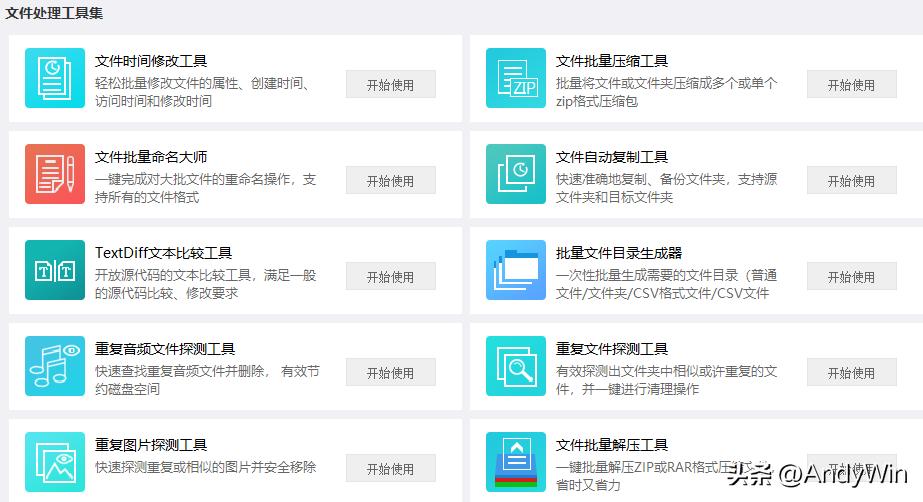Click the TextDiff文本比较工具 icon

coord(55,270)
